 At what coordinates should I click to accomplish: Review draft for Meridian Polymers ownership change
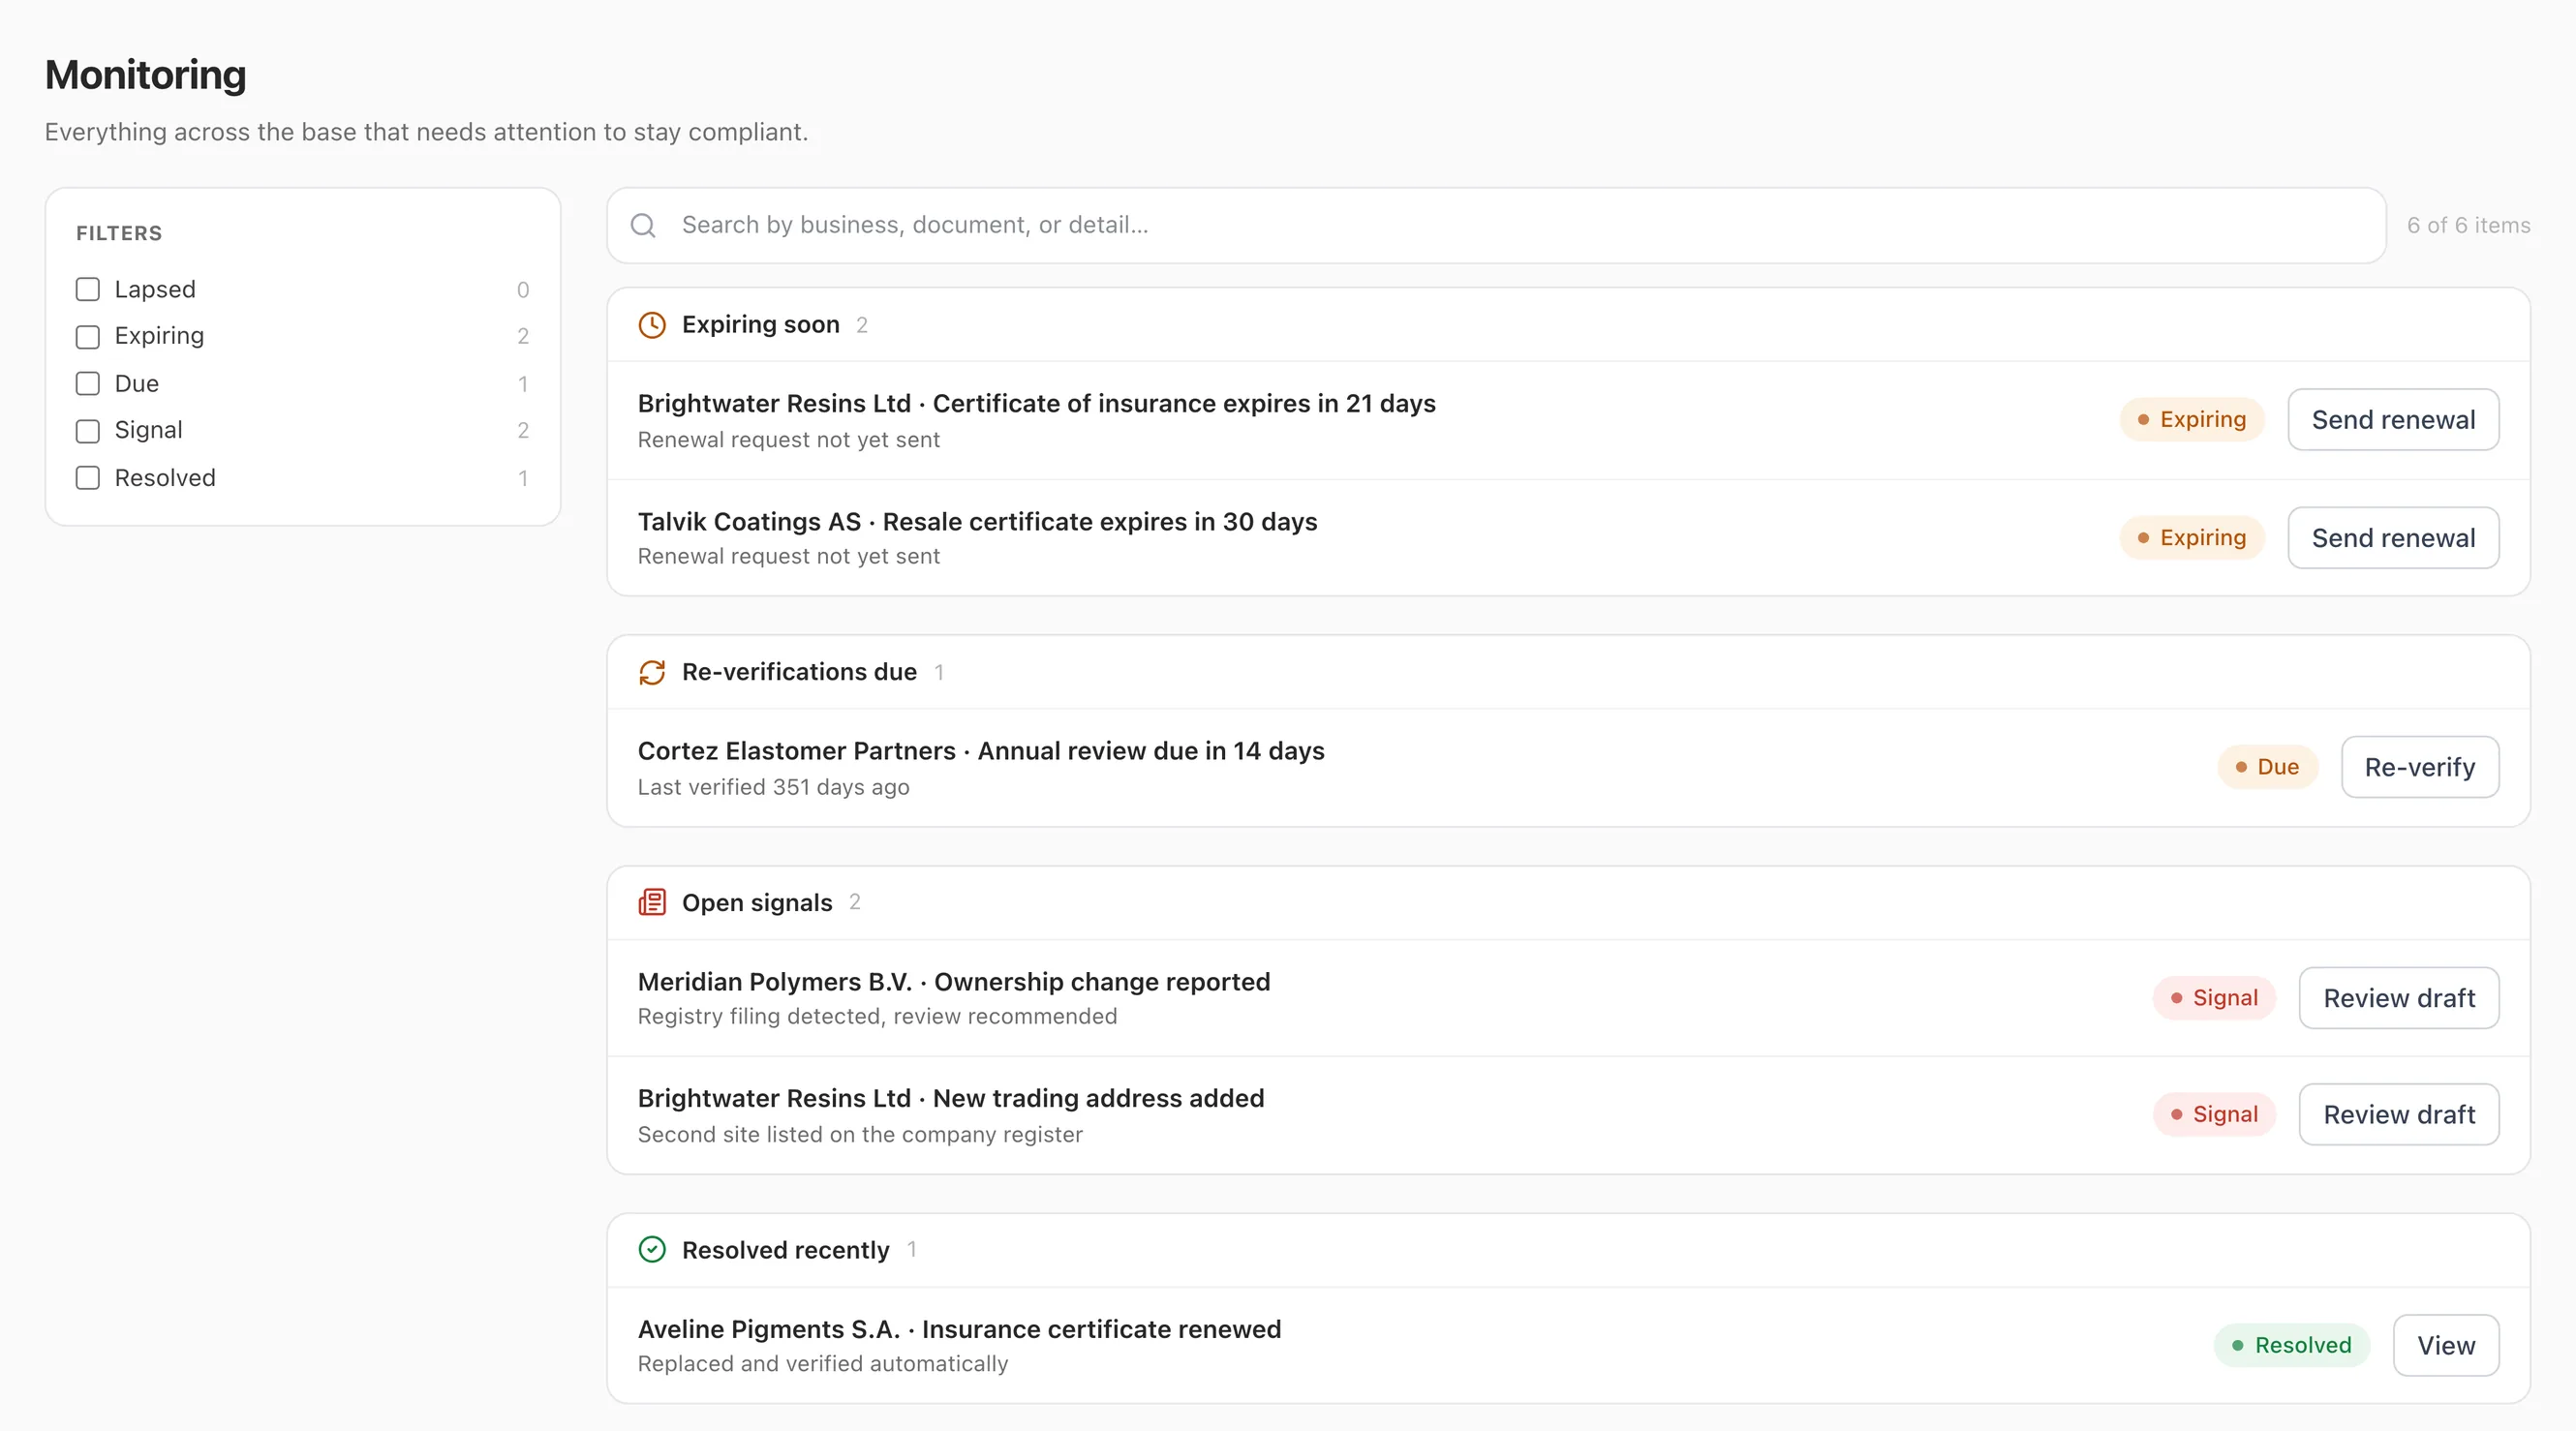click(x=2398, y=998)
